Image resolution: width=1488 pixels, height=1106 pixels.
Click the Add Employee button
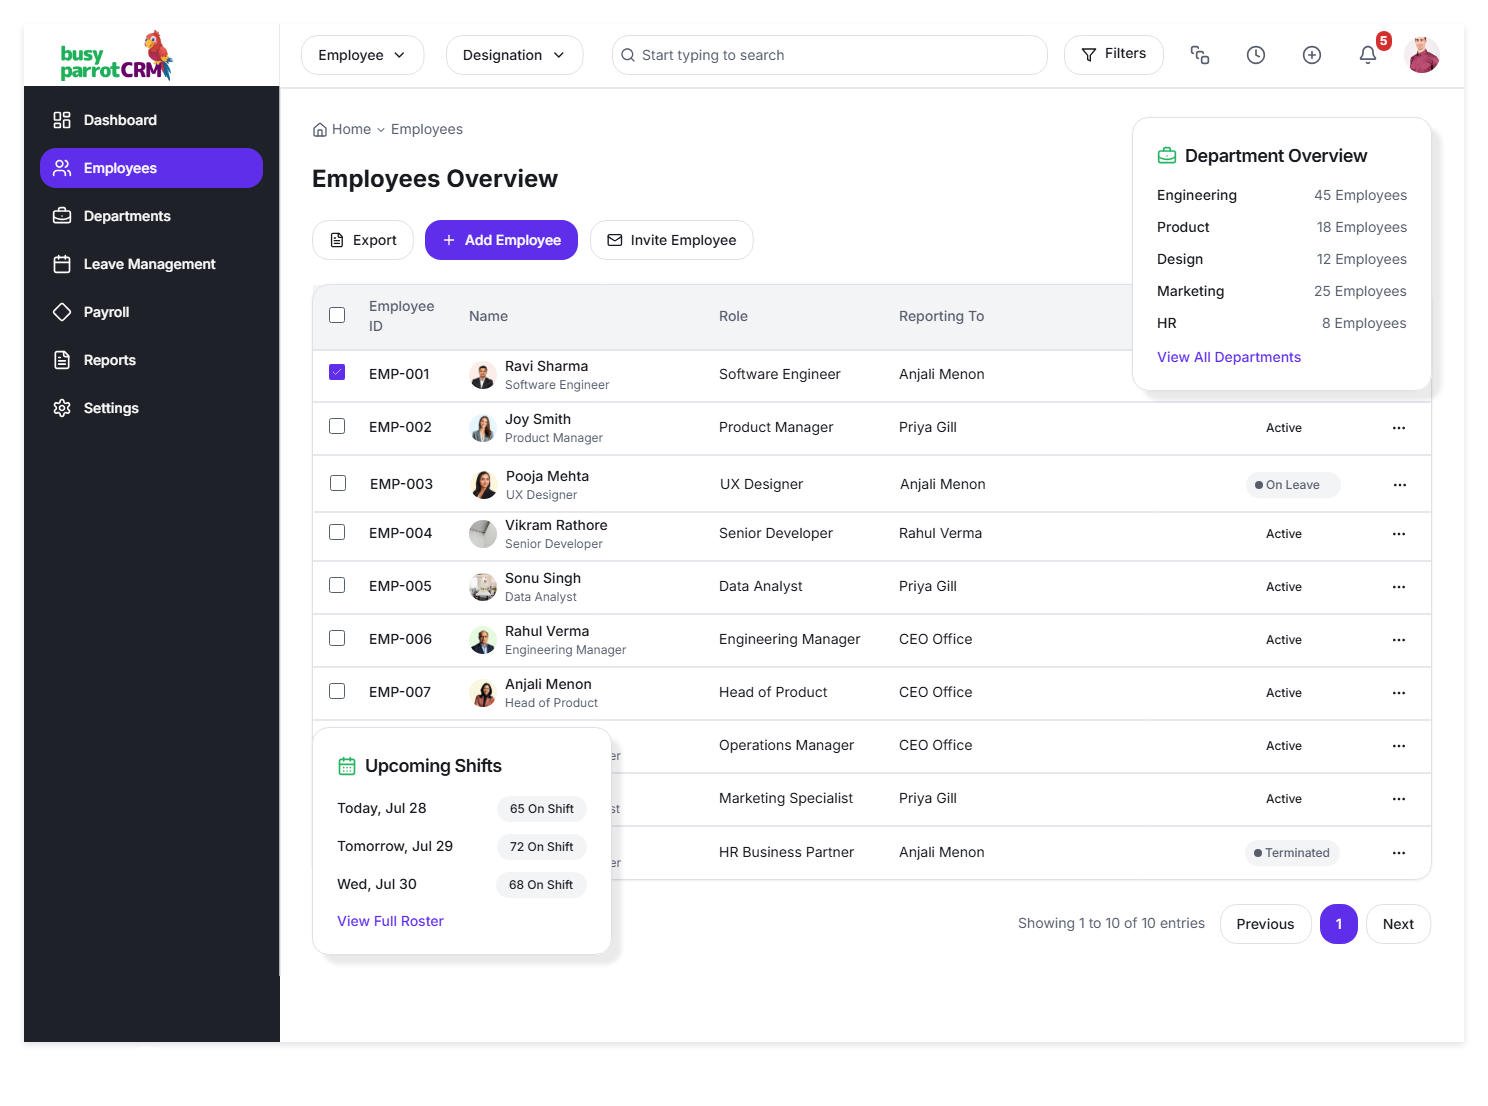coord(501,240)
